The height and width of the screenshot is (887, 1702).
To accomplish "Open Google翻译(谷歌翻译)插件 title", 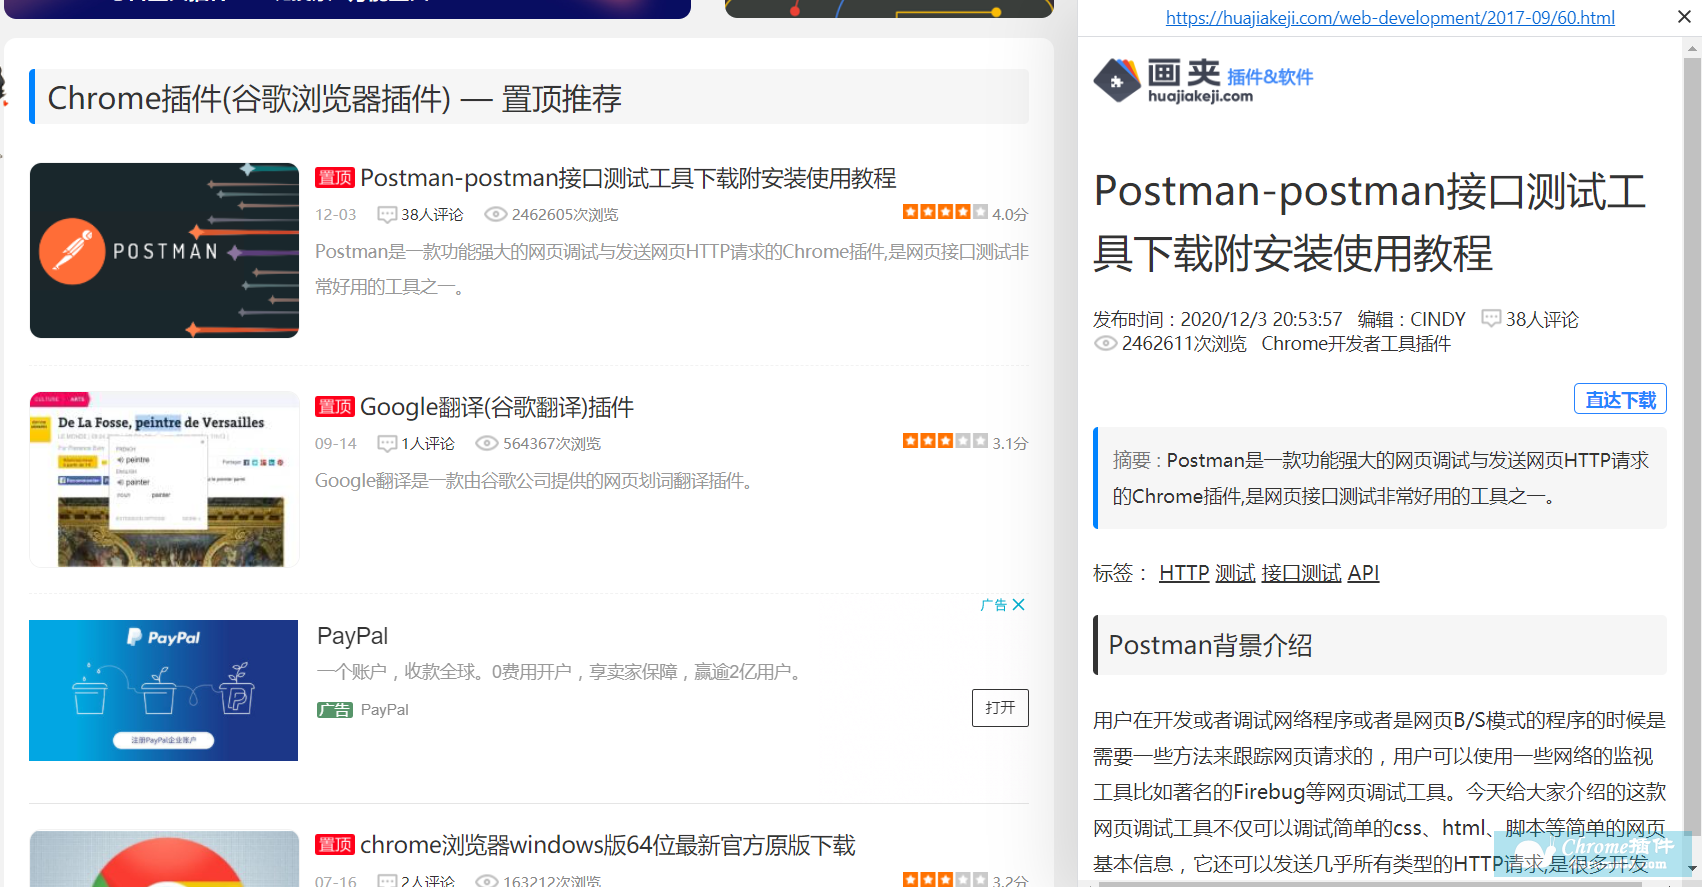I will pyautogui.click(x=497, y=407).
